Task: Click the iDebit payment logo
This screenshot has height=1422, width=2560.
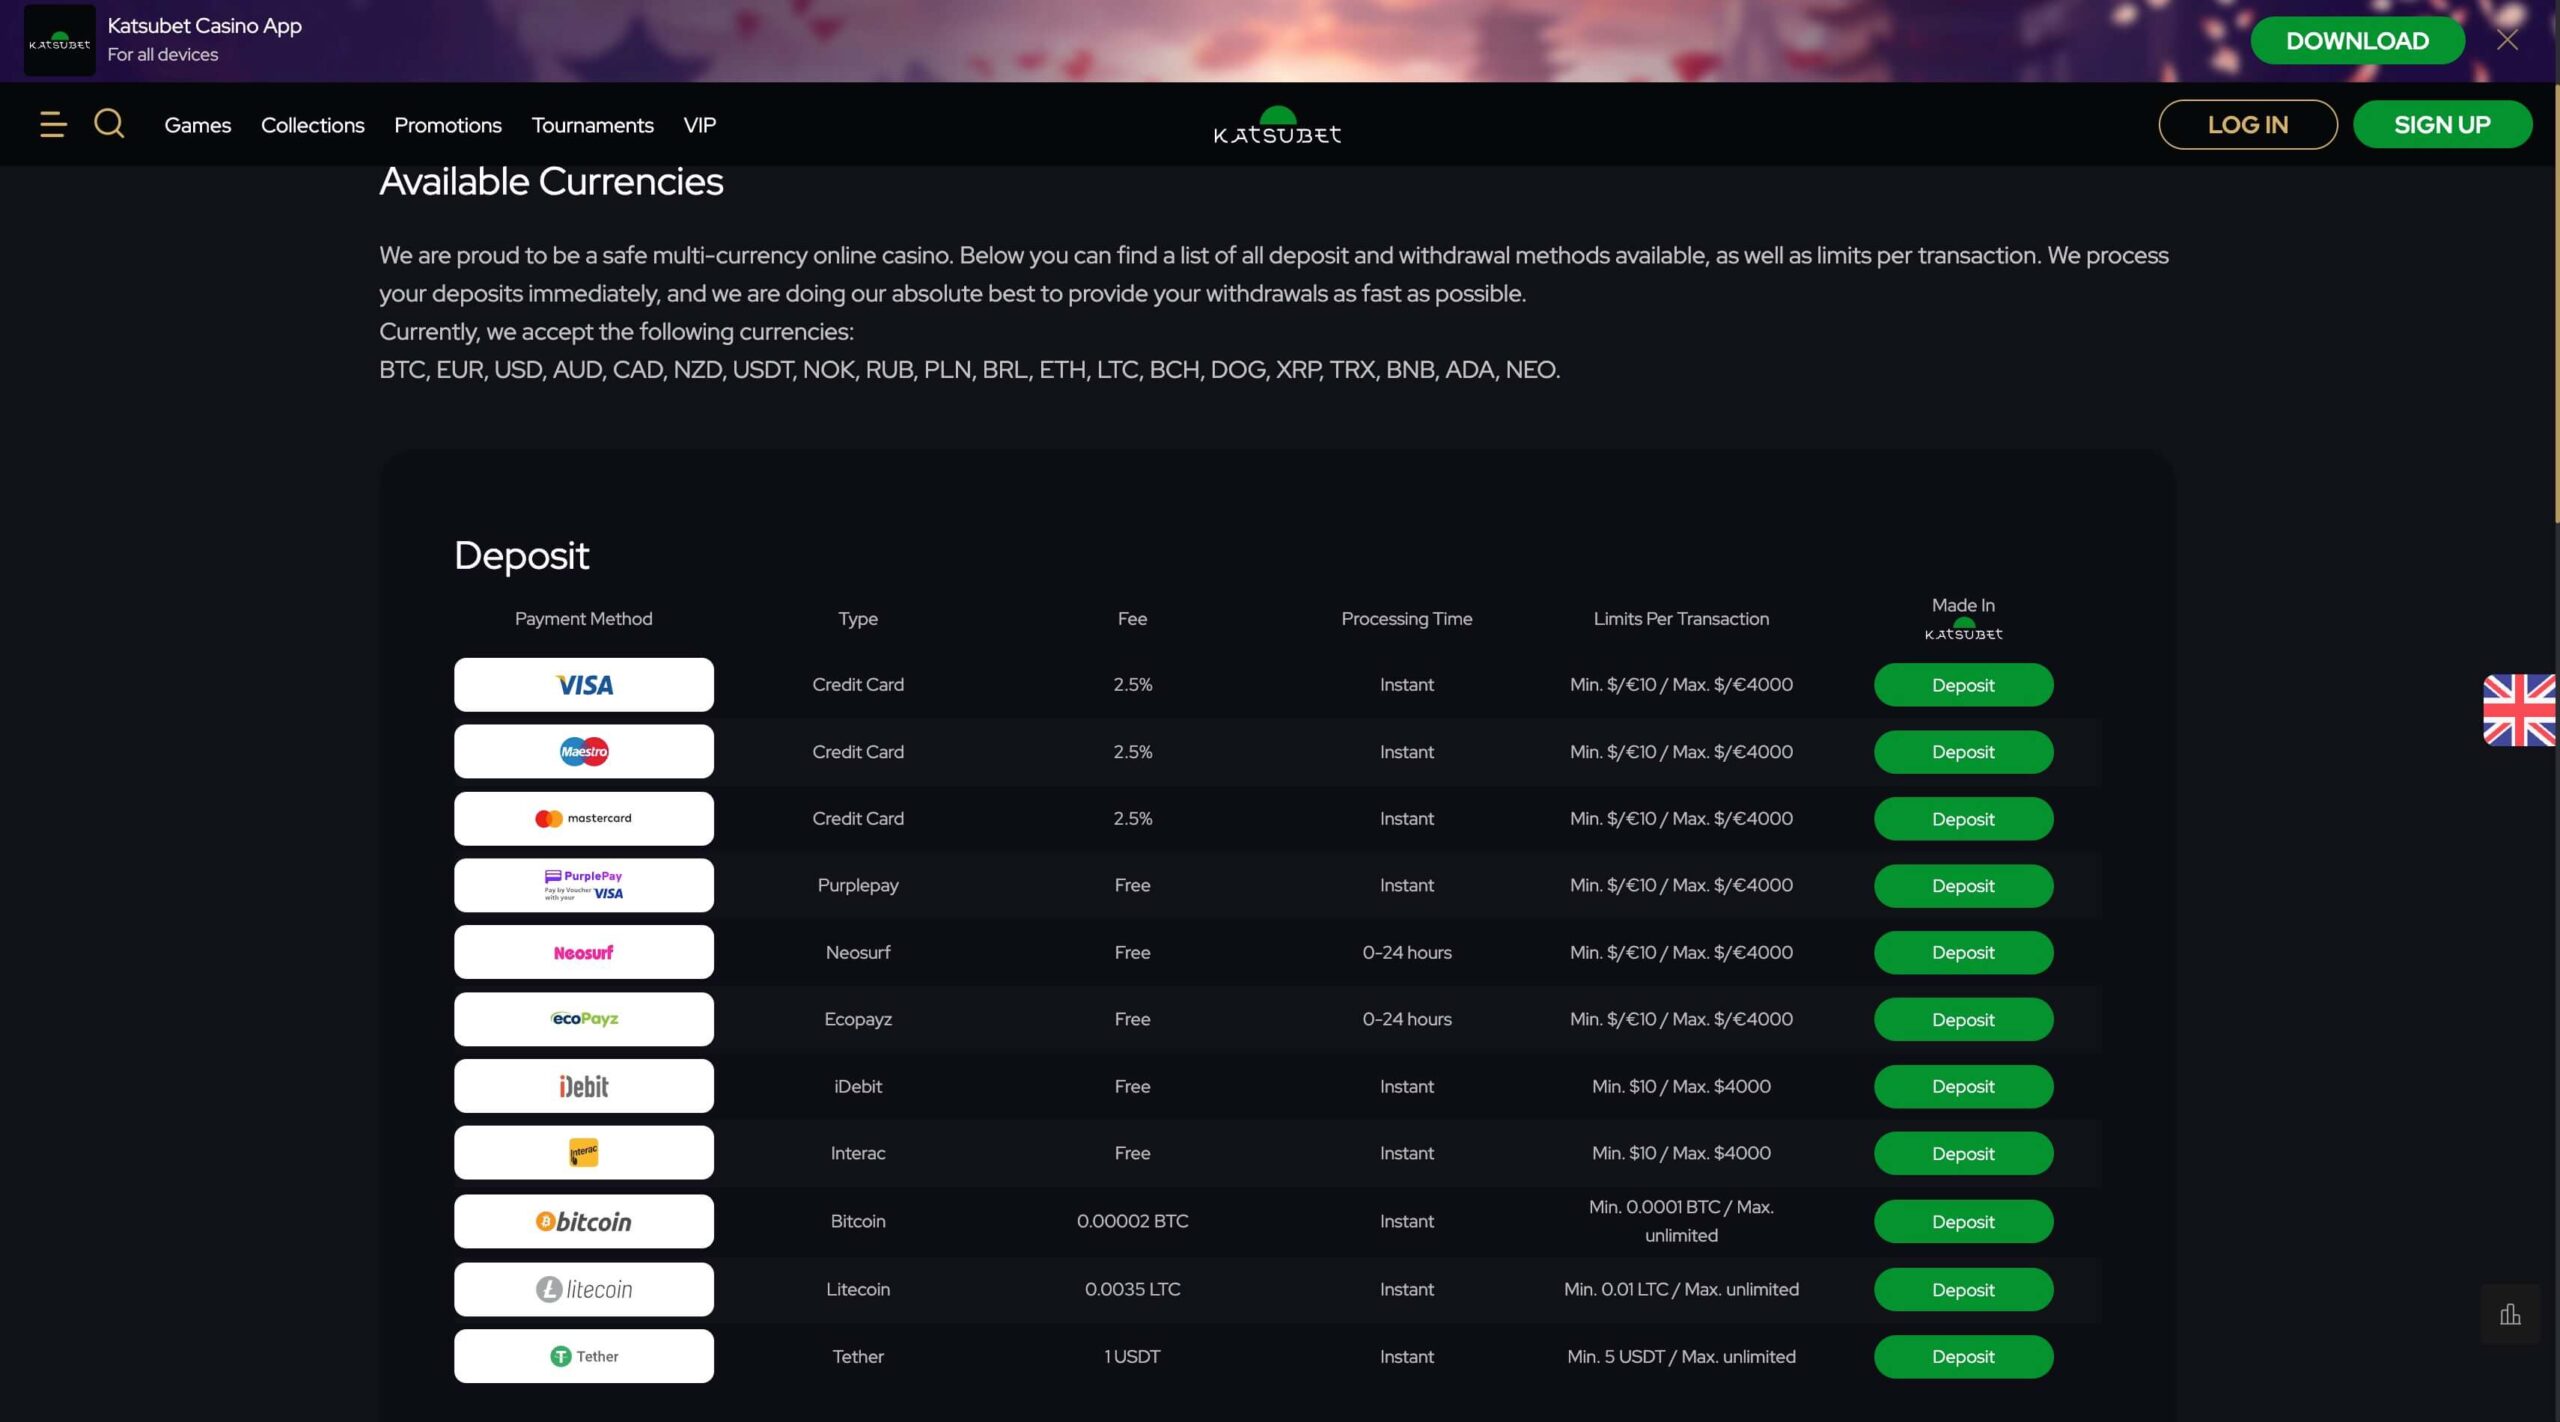Action: 584,1087
